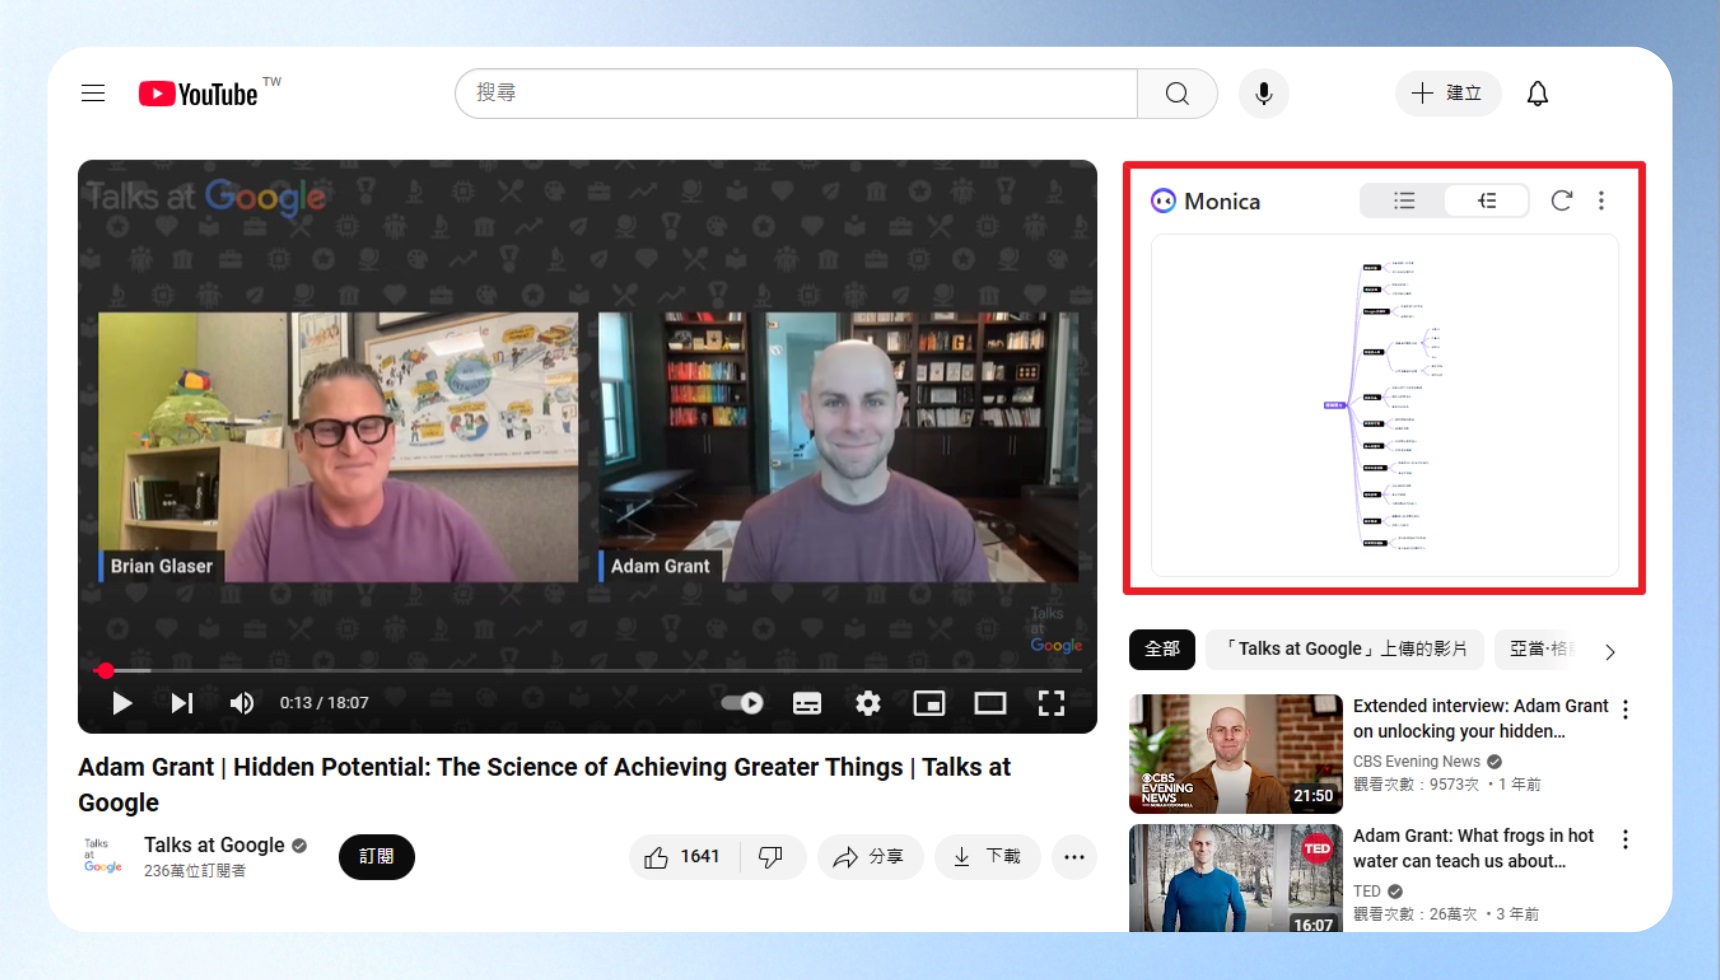Viewport: 1720px width, 980px height.
Task: Switch Monica to list summary view
Action: 1404,201
